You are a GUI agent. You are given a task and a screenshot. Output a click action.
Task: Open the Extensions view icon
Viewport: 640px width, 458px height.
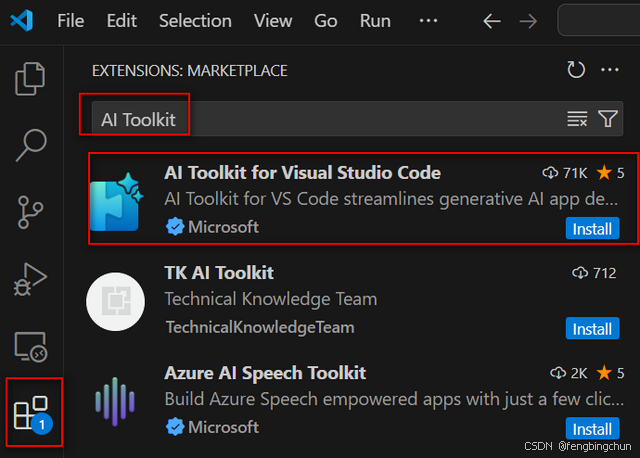coord(33,414)
